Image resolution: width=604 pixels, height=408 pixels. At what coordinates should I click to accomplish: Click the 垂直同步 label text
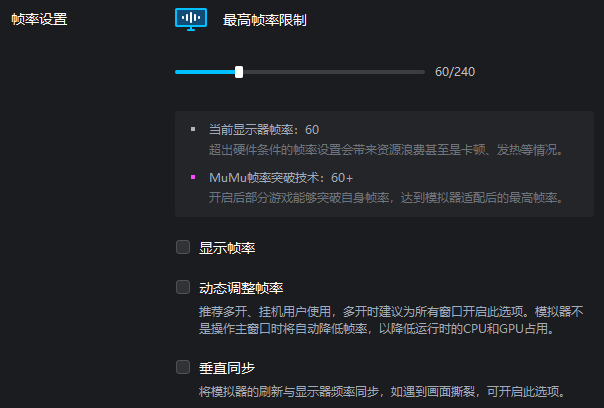(227, 368)
